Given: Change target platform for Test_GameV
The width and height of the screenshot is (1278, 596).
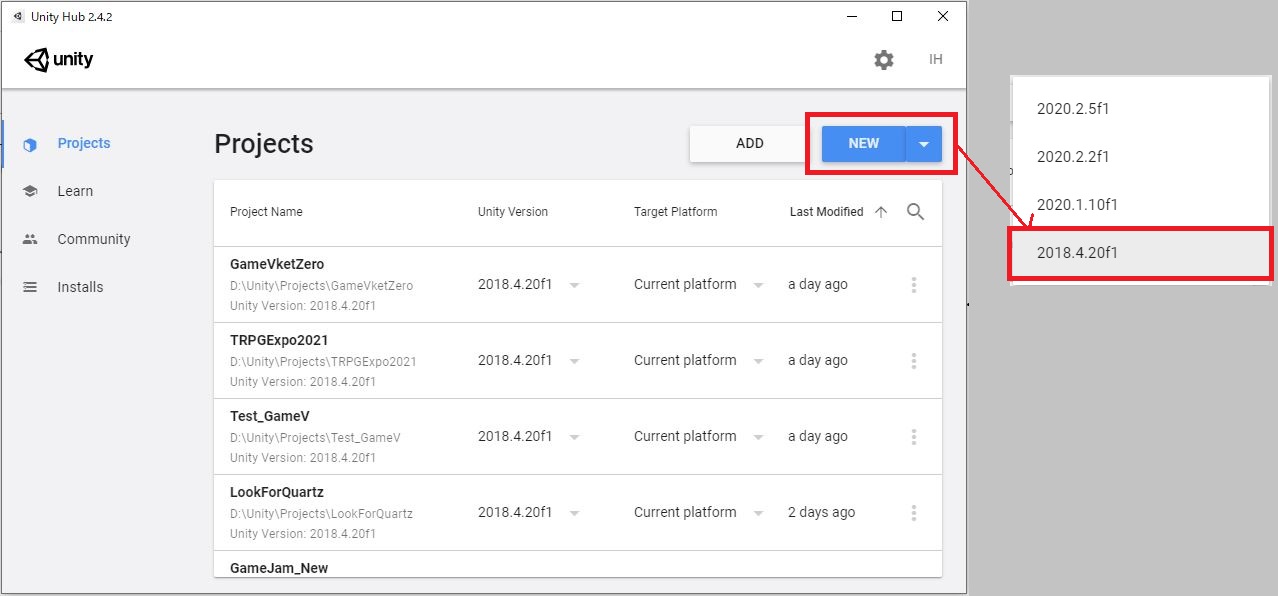Looking at the screenshot, I should pyautogui.click(x=699, y=437).
